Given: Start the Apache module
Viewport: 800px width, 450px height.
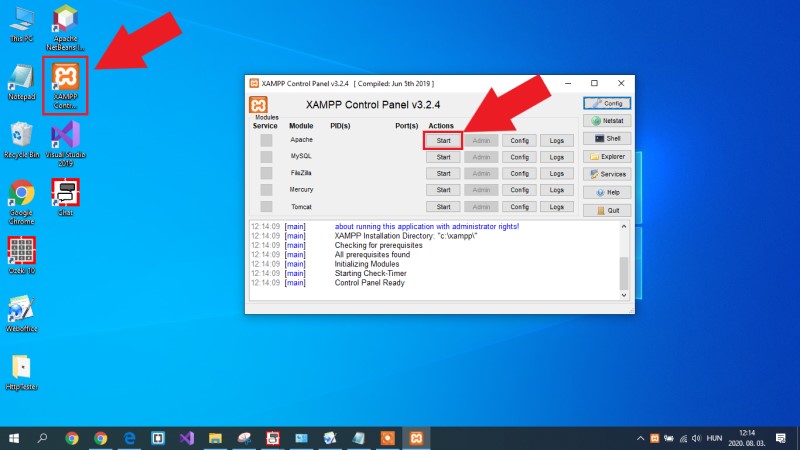Looking at the screenshot, I should pyautogui.click(x=443, y=140).
